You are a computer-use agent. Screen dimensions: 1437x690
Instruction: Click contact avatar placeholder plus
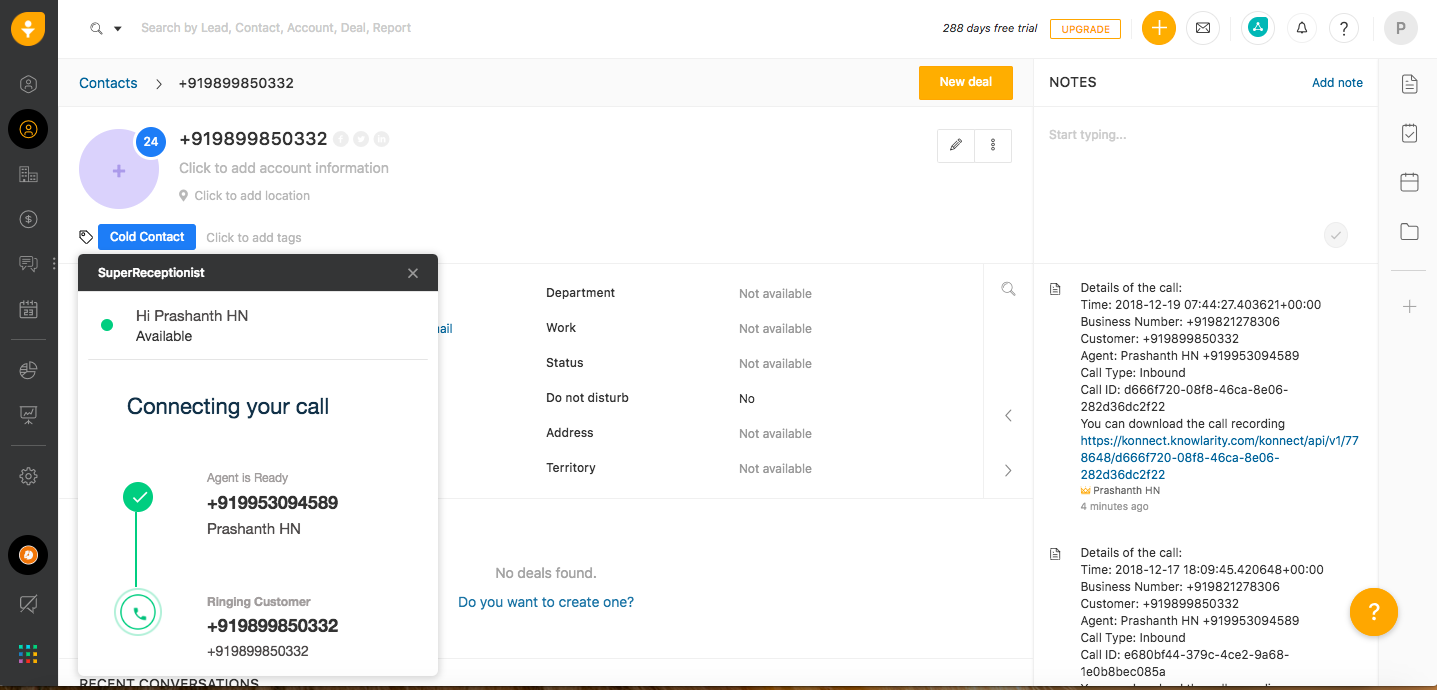pyautogui.click(x=119, y=170)
